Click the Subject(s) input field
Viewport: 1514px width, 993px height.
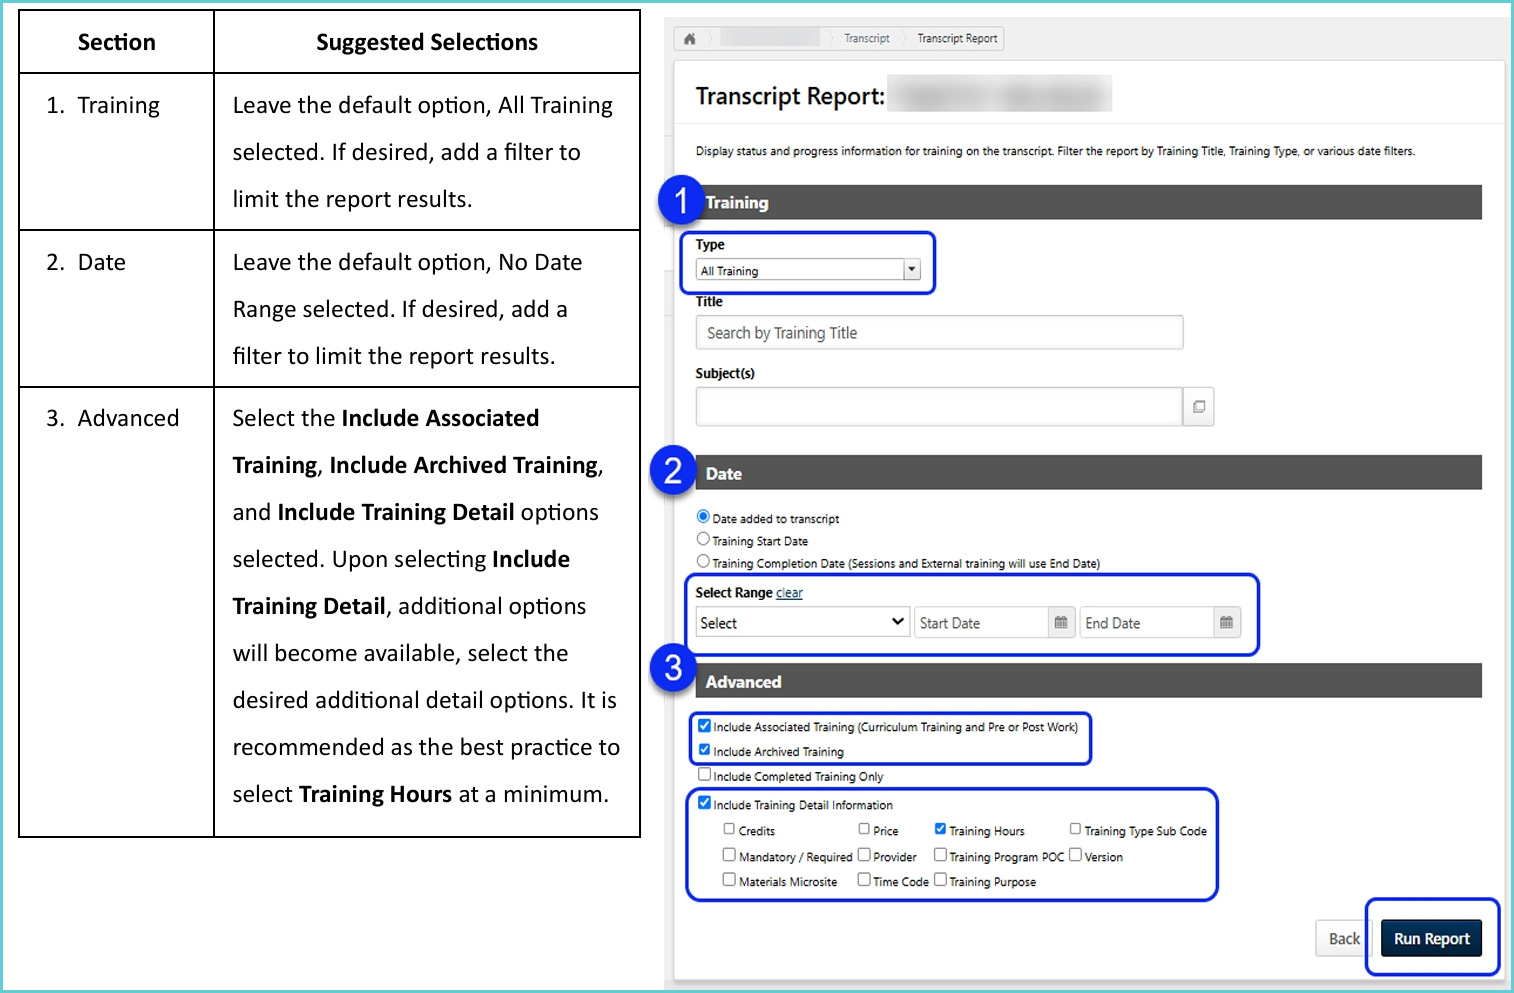[939, 407]
